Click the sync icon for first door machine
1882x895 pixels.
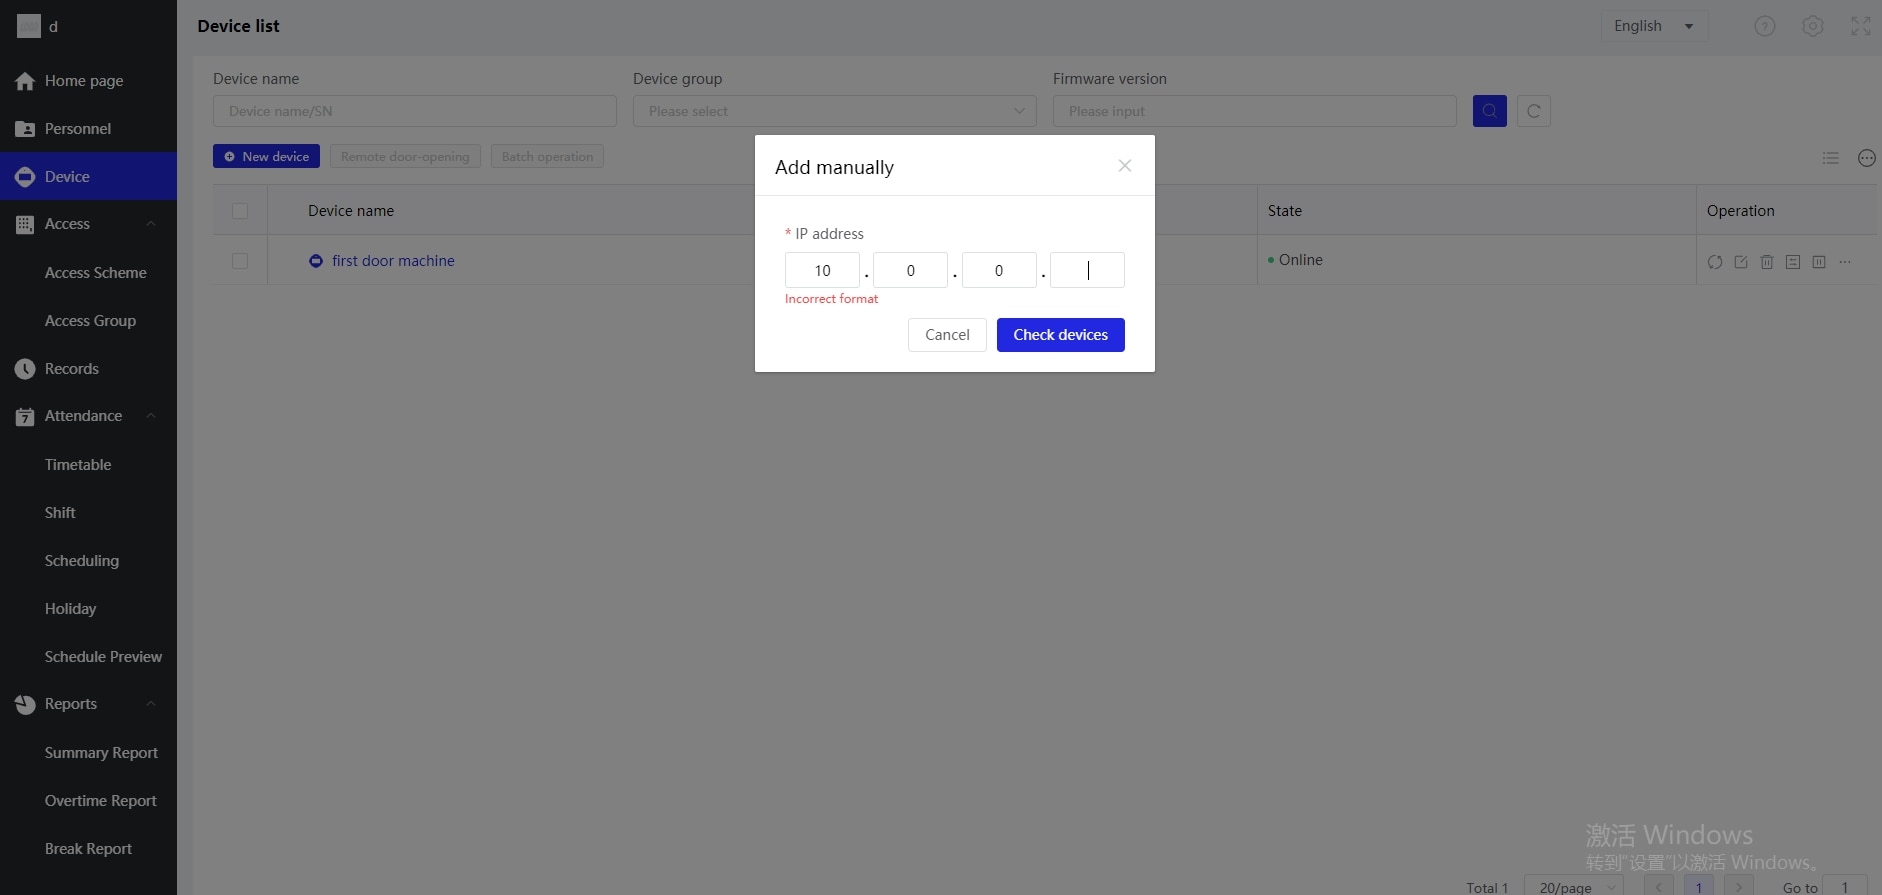1715,262
